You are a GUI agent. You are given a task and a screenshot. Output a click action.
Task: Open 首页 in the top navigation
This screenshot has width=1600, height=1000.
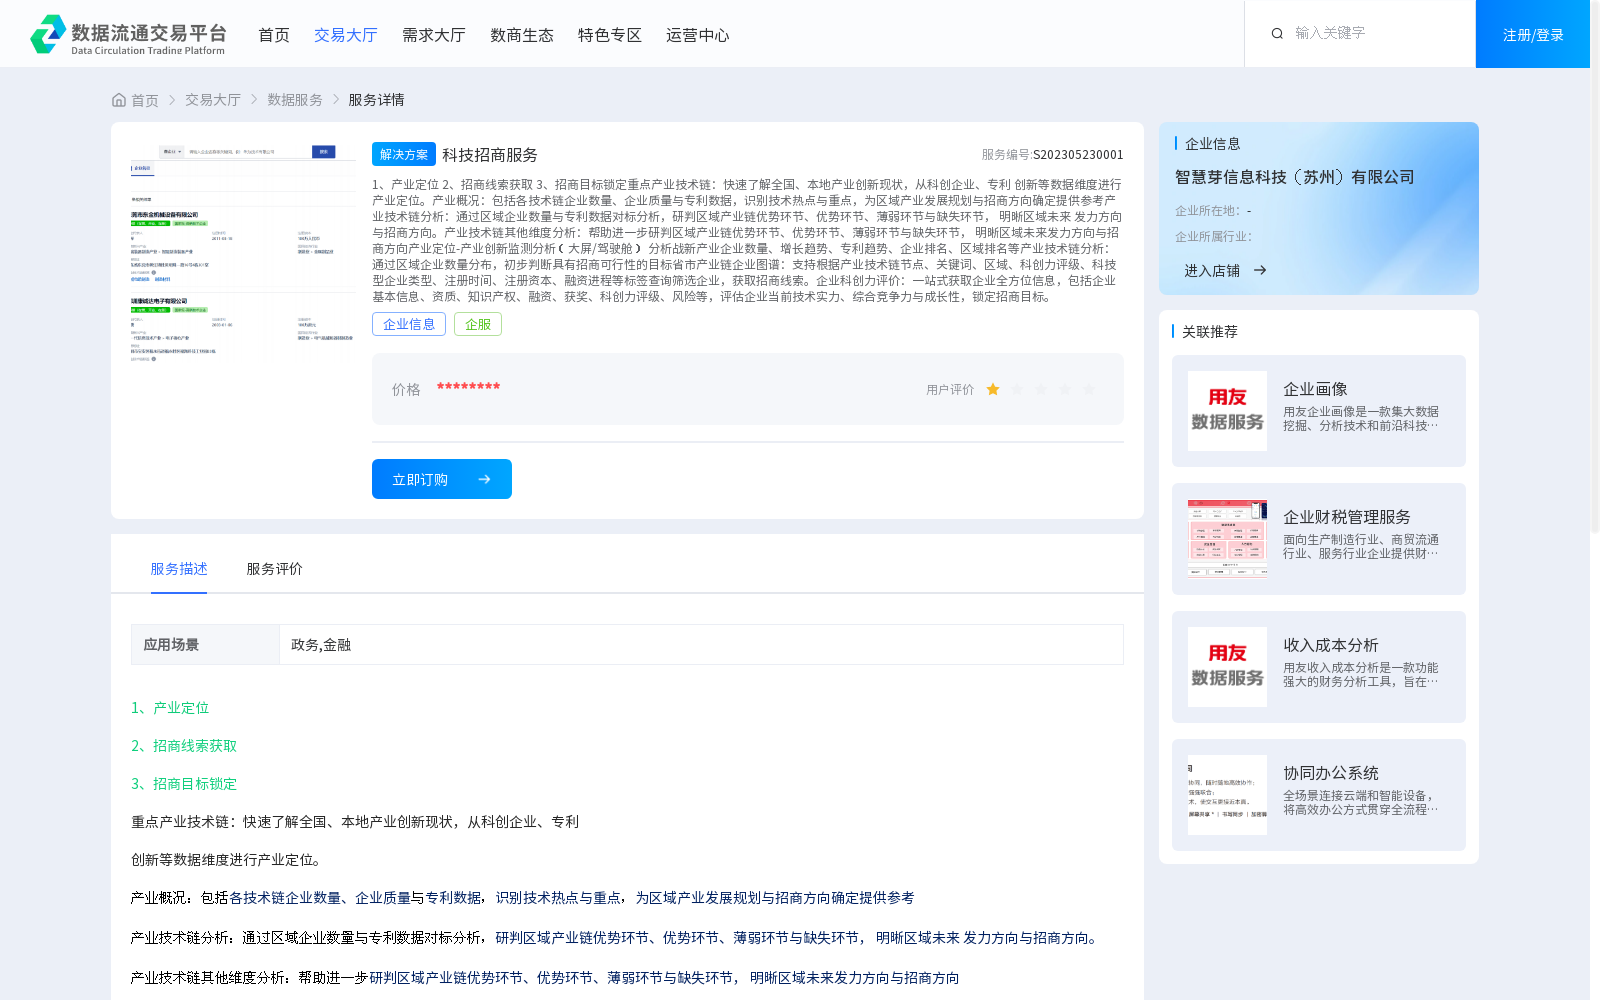tap(274, 35)
